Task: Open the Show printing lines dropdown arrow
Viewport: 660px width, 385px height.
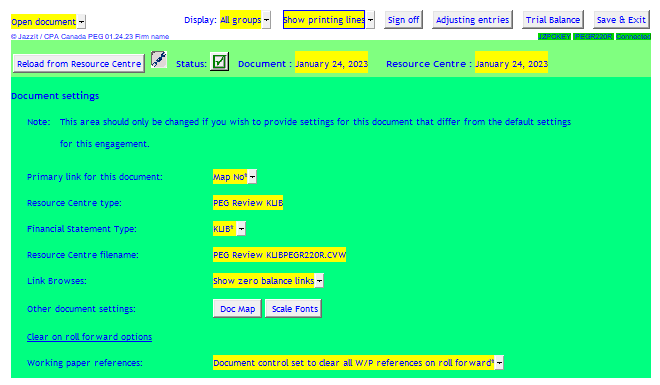Action: pos(370,20)
